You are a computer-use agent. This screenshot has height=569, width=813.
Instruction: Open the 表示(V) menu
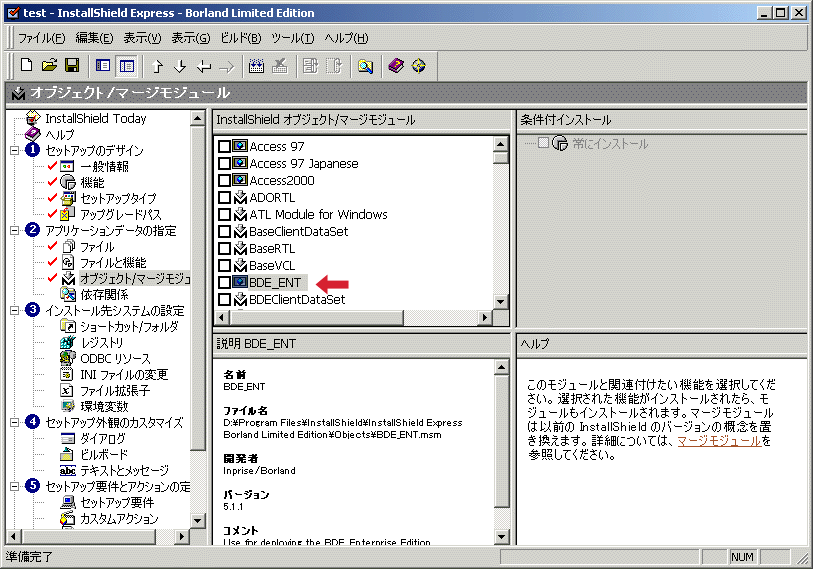(142, 38)
